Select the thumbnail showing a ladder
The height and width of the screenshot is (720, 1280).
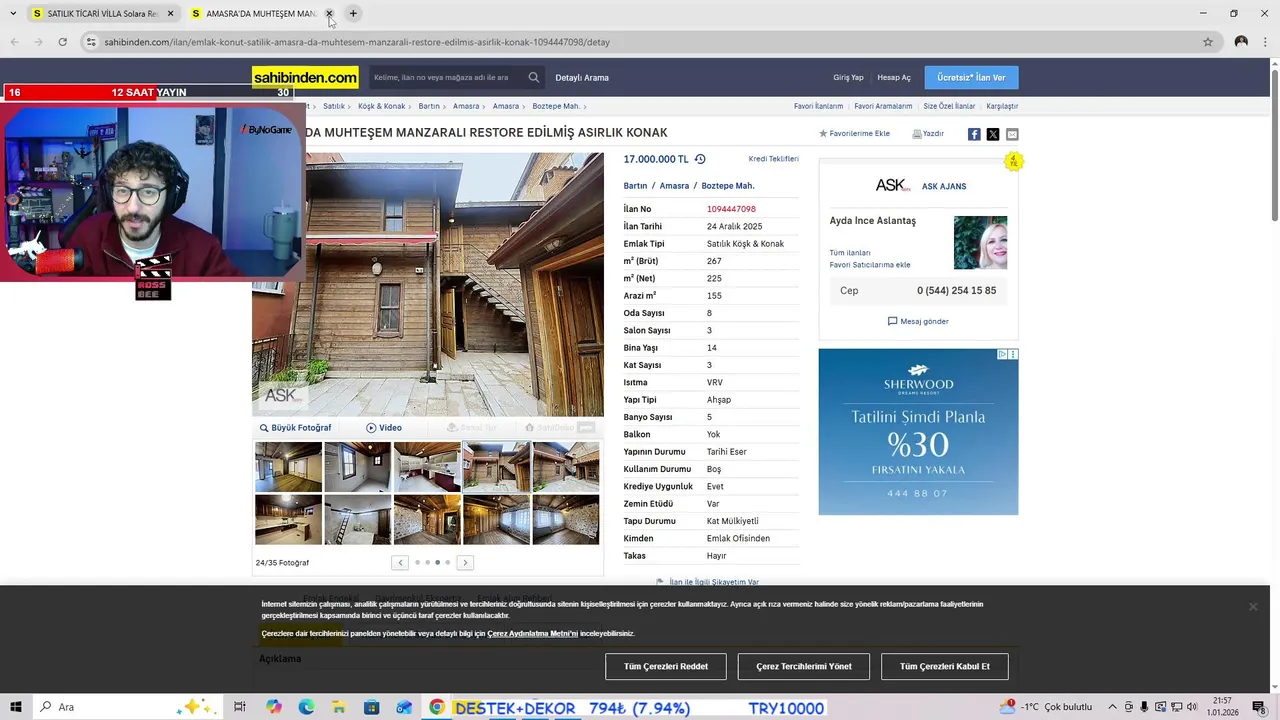pos(358,520)
